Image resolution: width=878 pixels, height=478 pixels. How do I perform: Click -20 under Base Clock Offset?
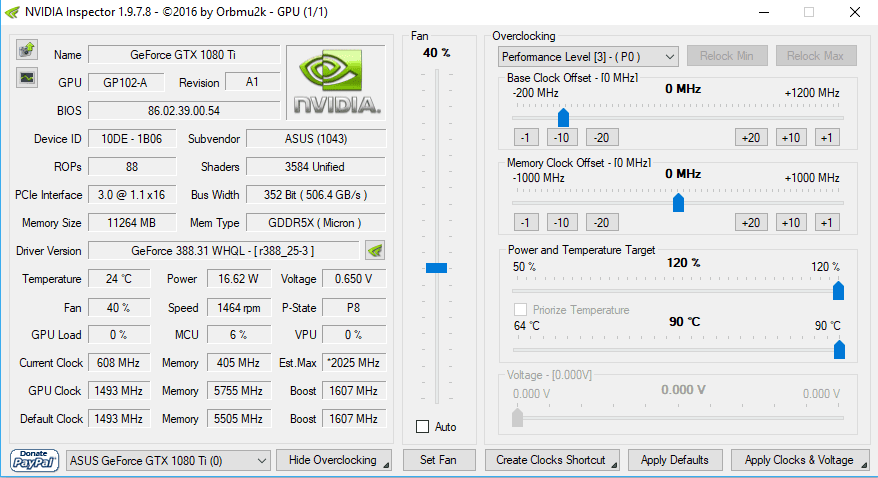[x=602, y=137]
